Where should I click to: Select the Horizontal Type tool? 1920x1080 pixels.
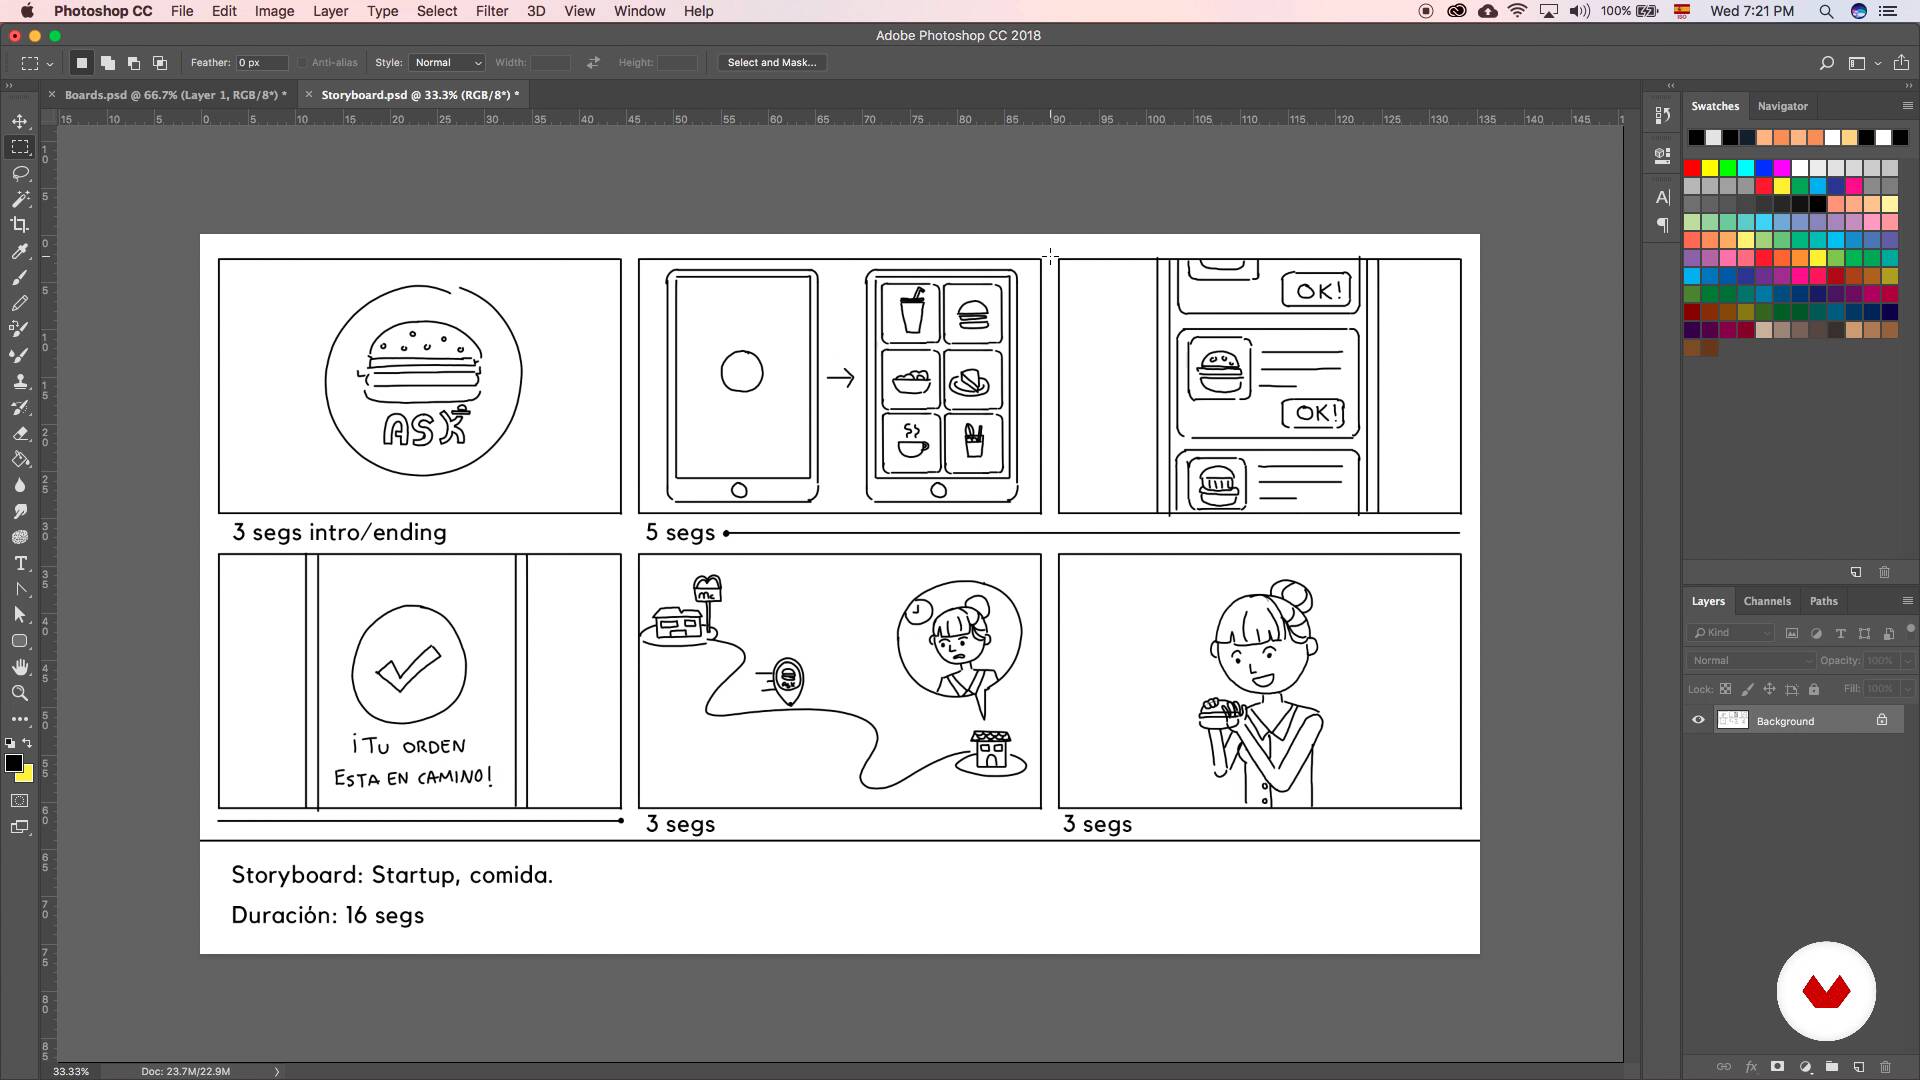20,563
